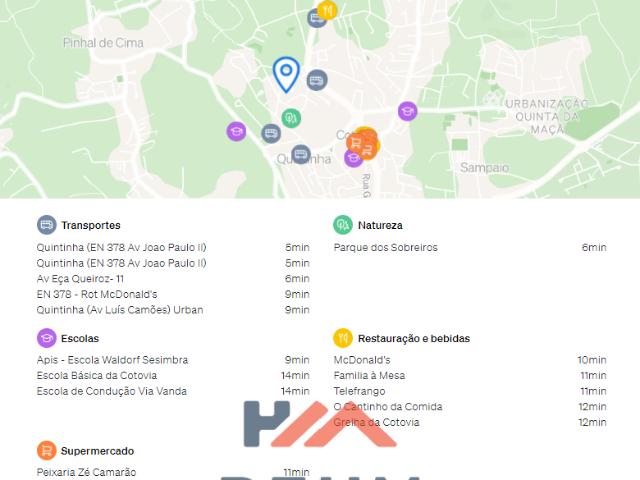Click the 12min time for O Cantinho da Comida
The image size is (640, 480).
click(592, 407)
